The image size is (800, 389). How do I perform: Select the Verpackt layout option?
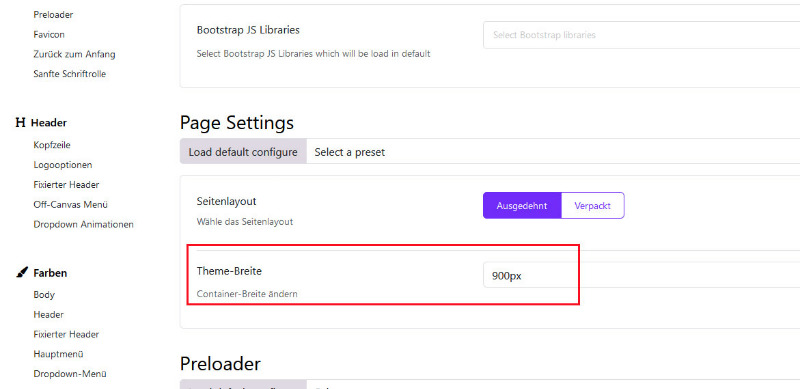pyautogui.click(x=592, y=206)
